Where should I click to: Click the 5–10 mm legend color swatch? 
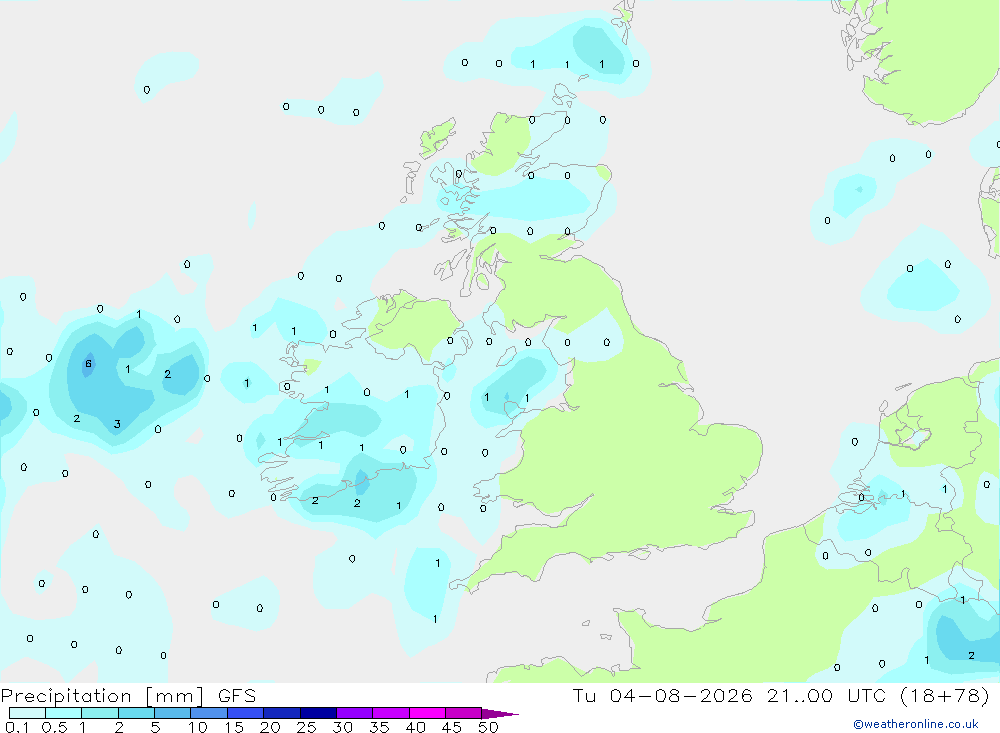click(172, 713)
